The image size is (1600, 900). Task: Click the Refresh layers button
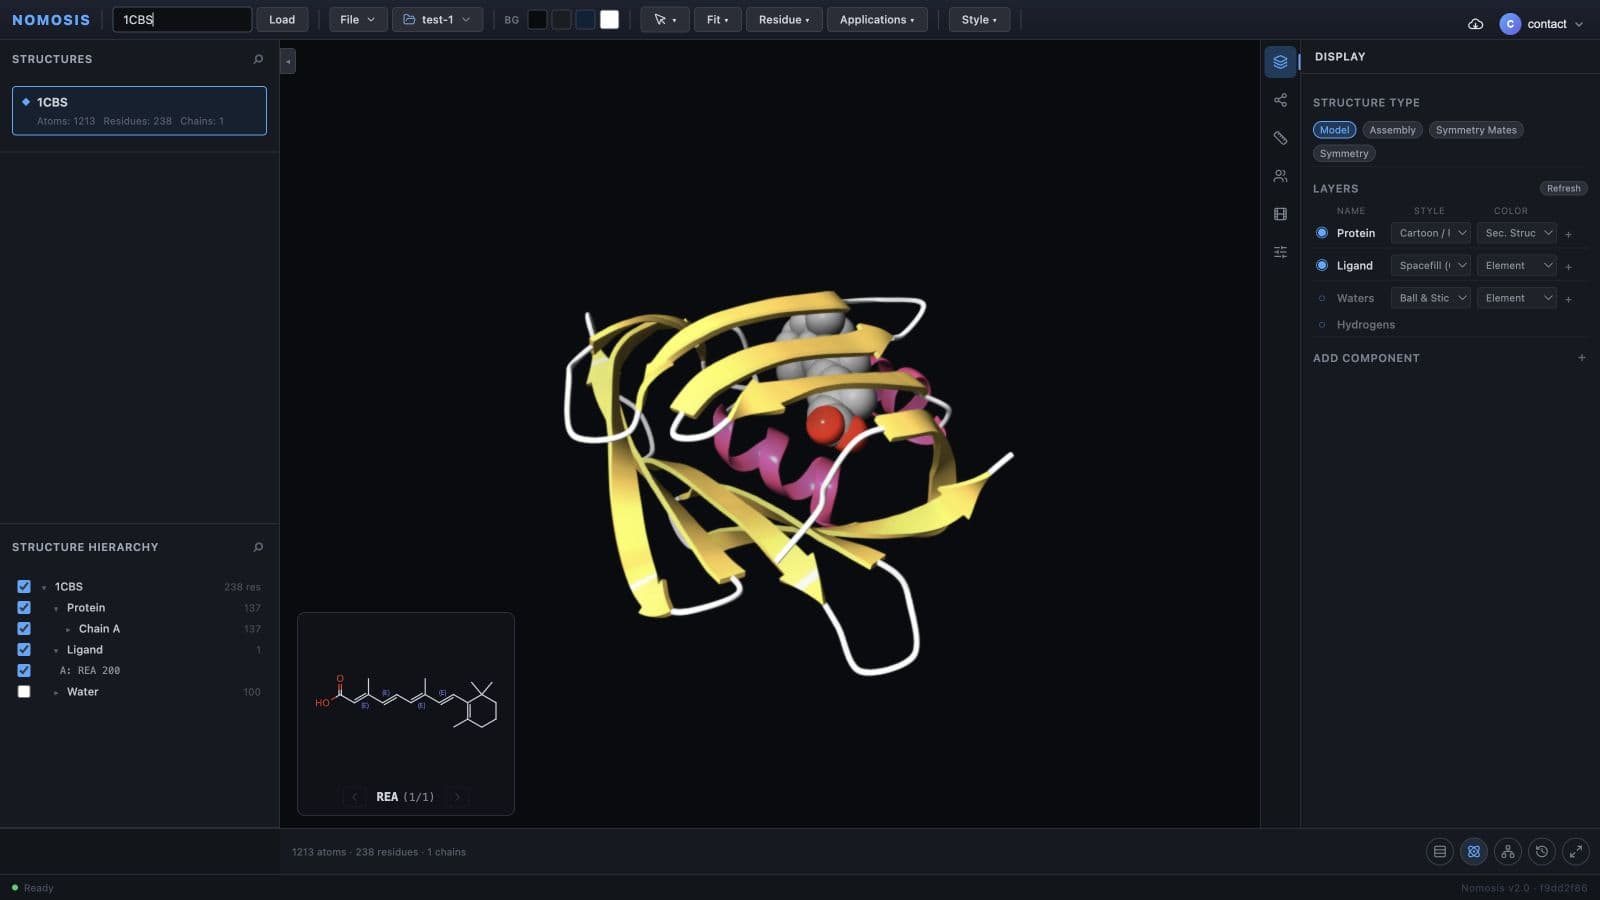[x=1563, y=188]
